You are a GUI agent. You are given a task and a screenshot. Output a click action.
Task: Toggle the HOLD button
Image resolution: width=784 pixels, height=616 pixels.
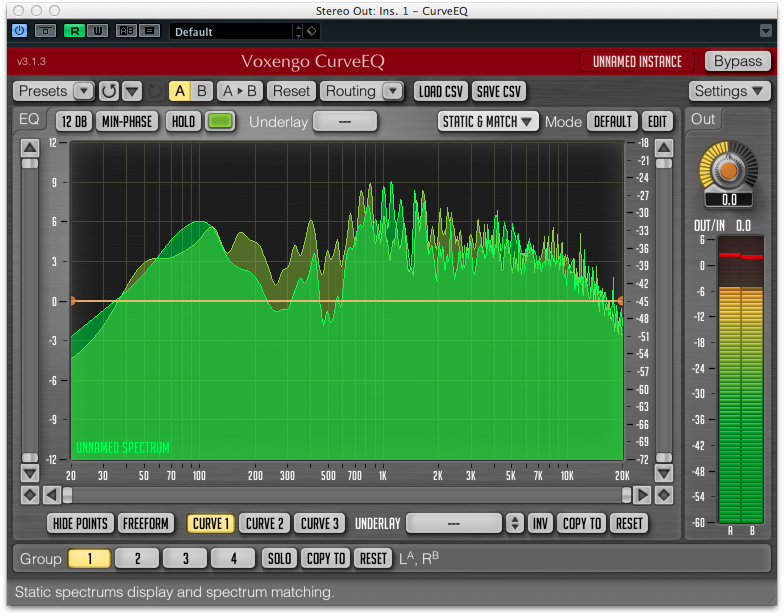(x=184, y=122)
